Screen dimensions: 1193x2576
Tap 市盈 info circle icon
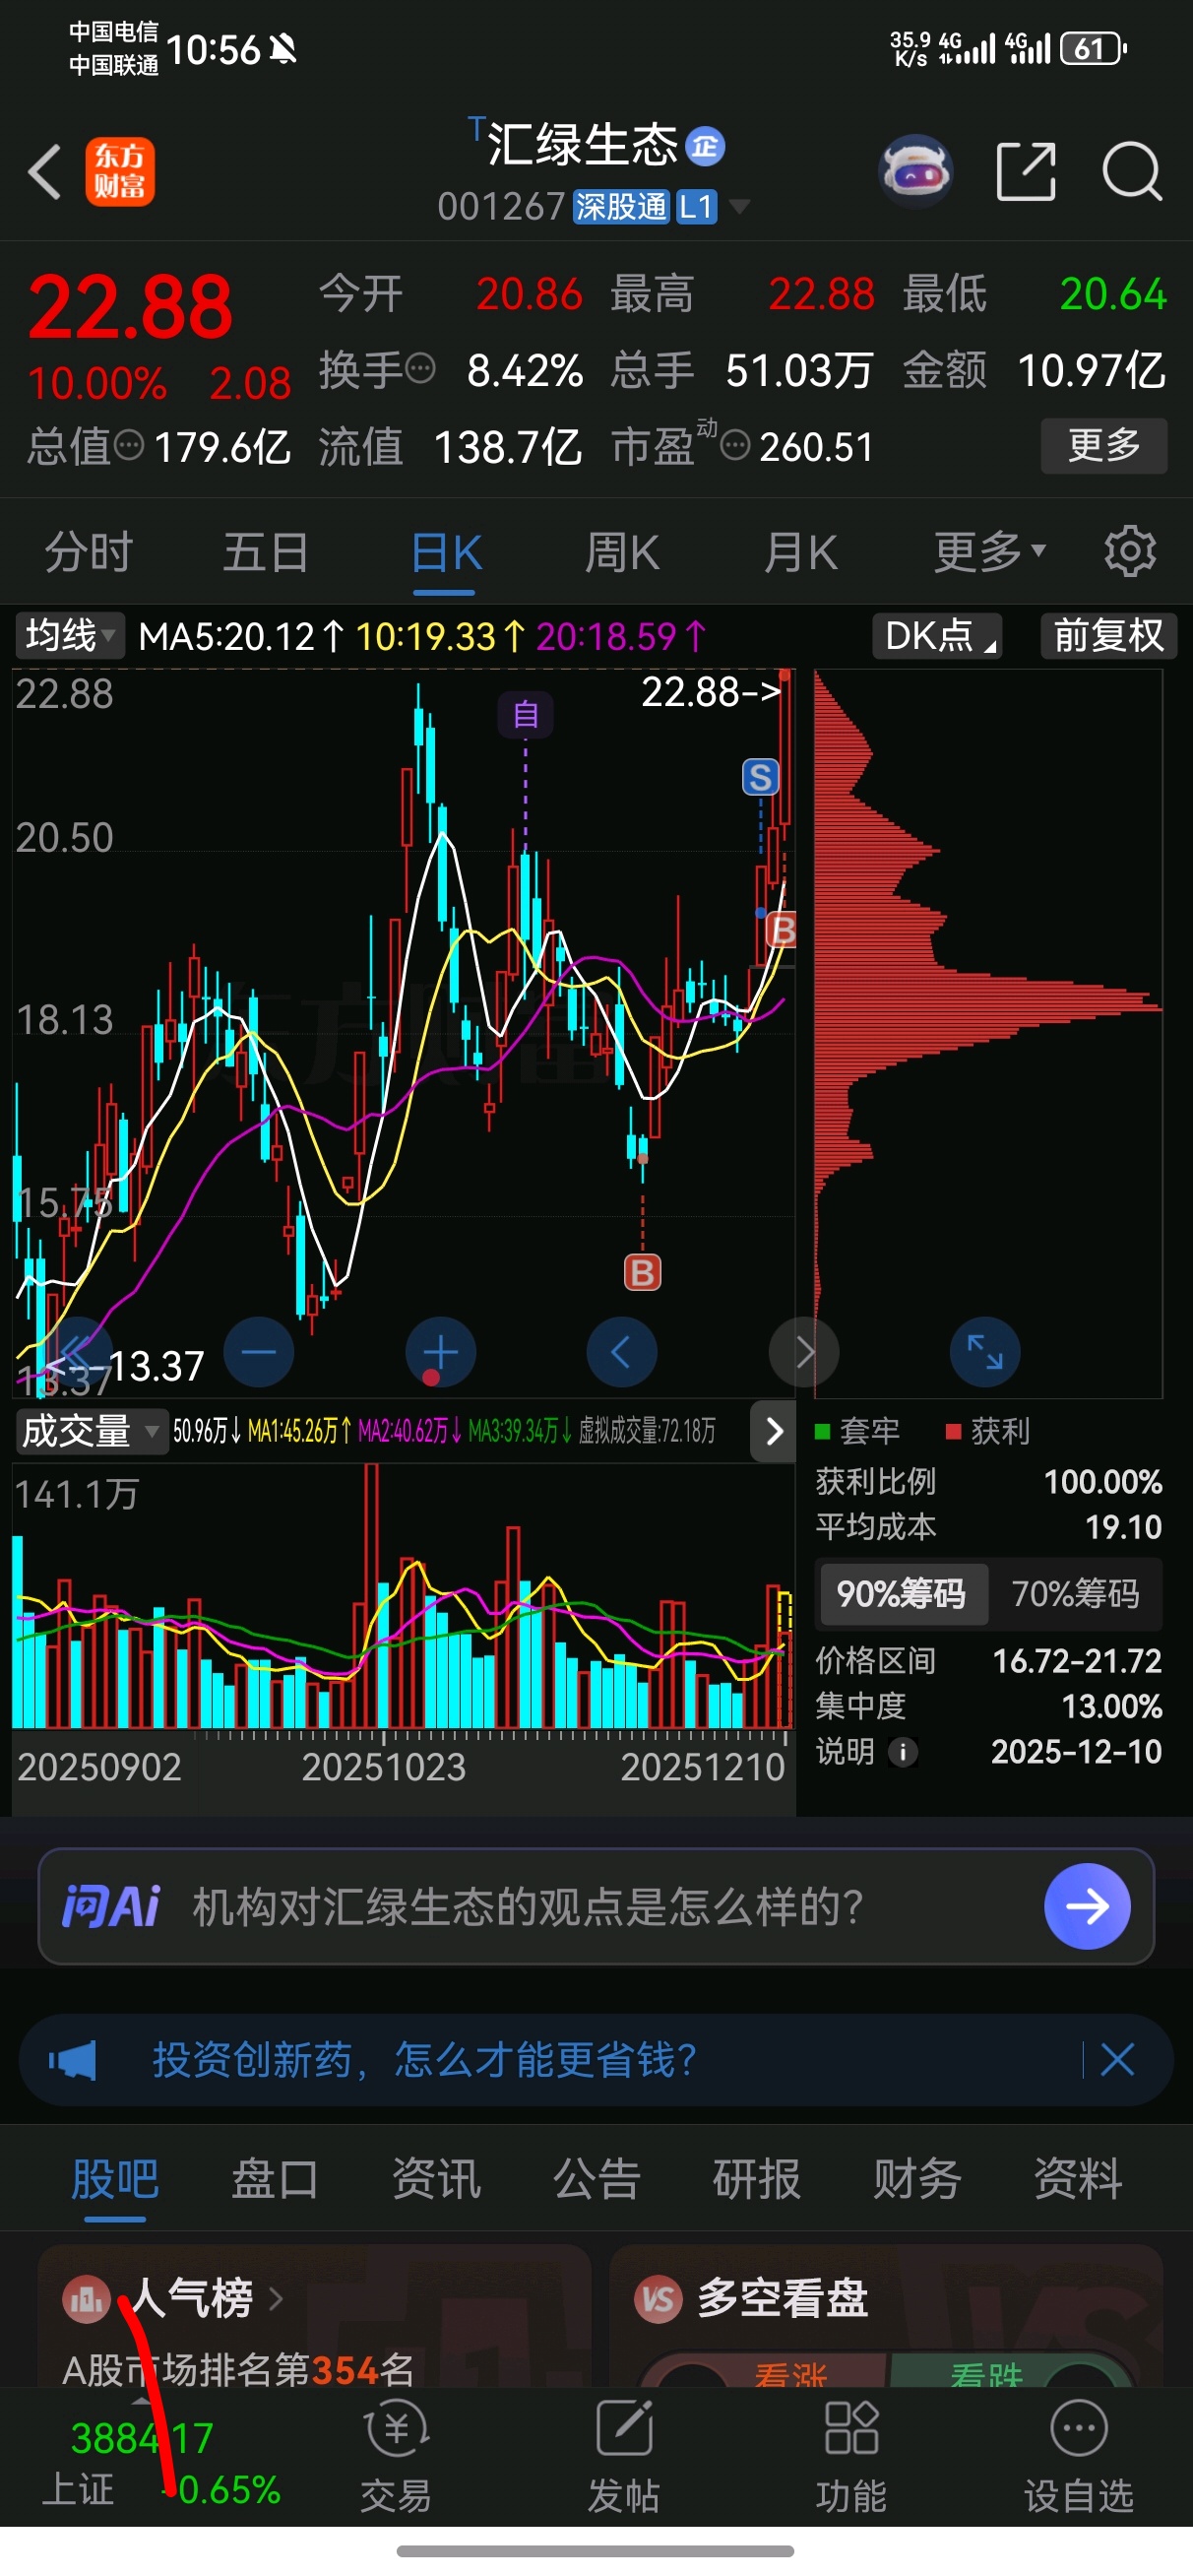click(735, 444)
